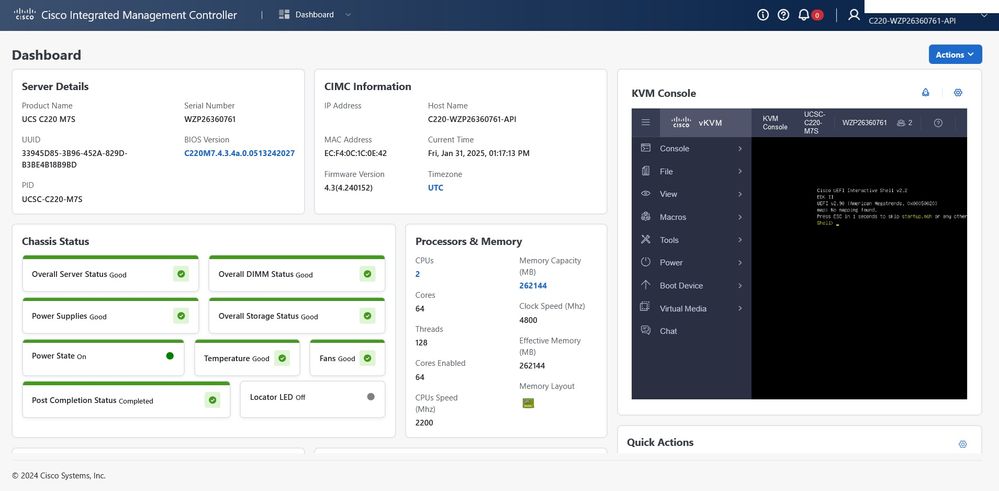Click the Post Completion Status check icon

point(213,400)
